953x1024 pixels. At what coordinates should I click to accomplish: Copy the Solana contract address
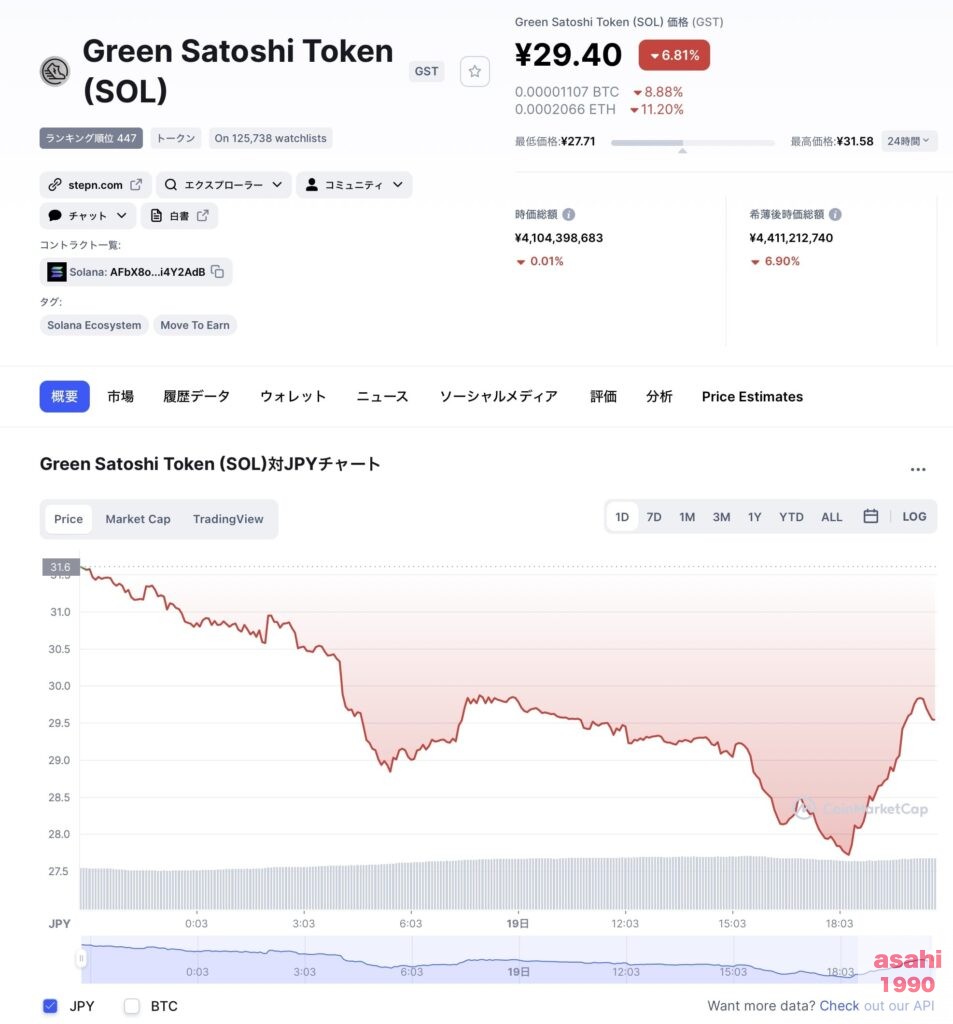click(218, 272)
